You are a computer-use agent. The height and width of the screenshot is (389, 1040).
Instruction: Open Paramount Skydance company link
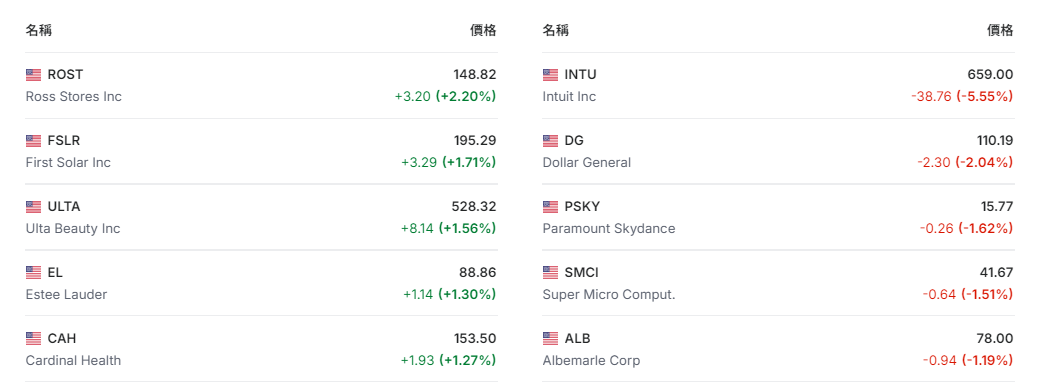click(x=609, y=228)
